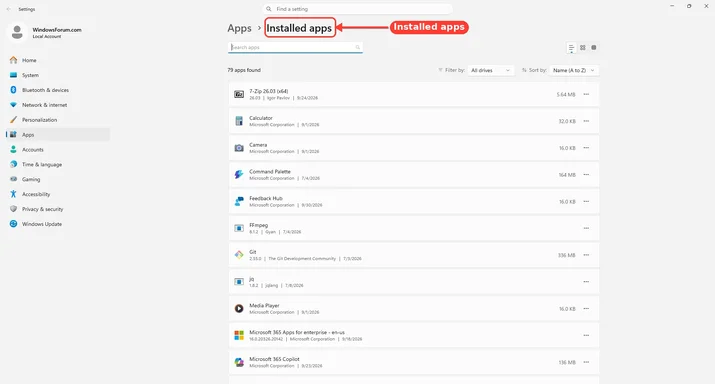Open more options for FFmpeg
The width and height of the screenshot is (715, 384).
pos(586,228)
